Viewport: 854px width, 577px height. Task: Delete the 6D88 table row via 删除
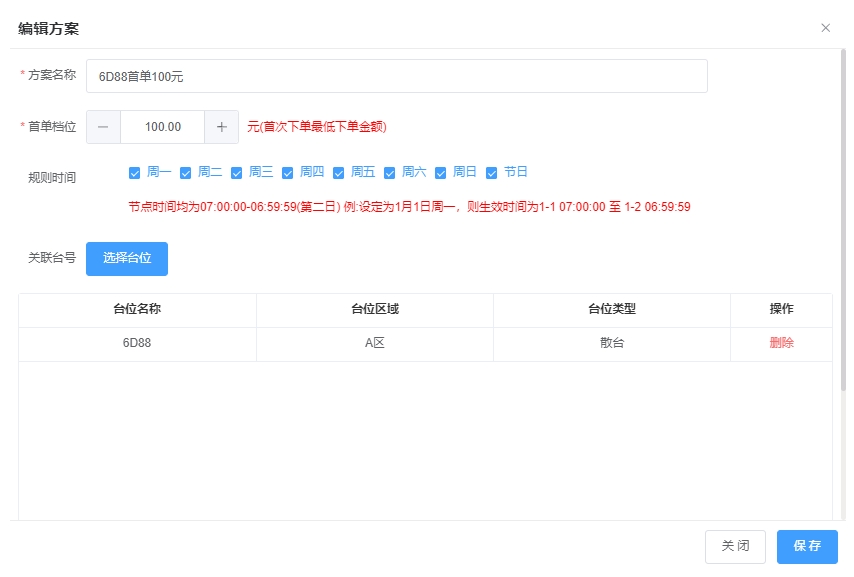tap(781, 343)
